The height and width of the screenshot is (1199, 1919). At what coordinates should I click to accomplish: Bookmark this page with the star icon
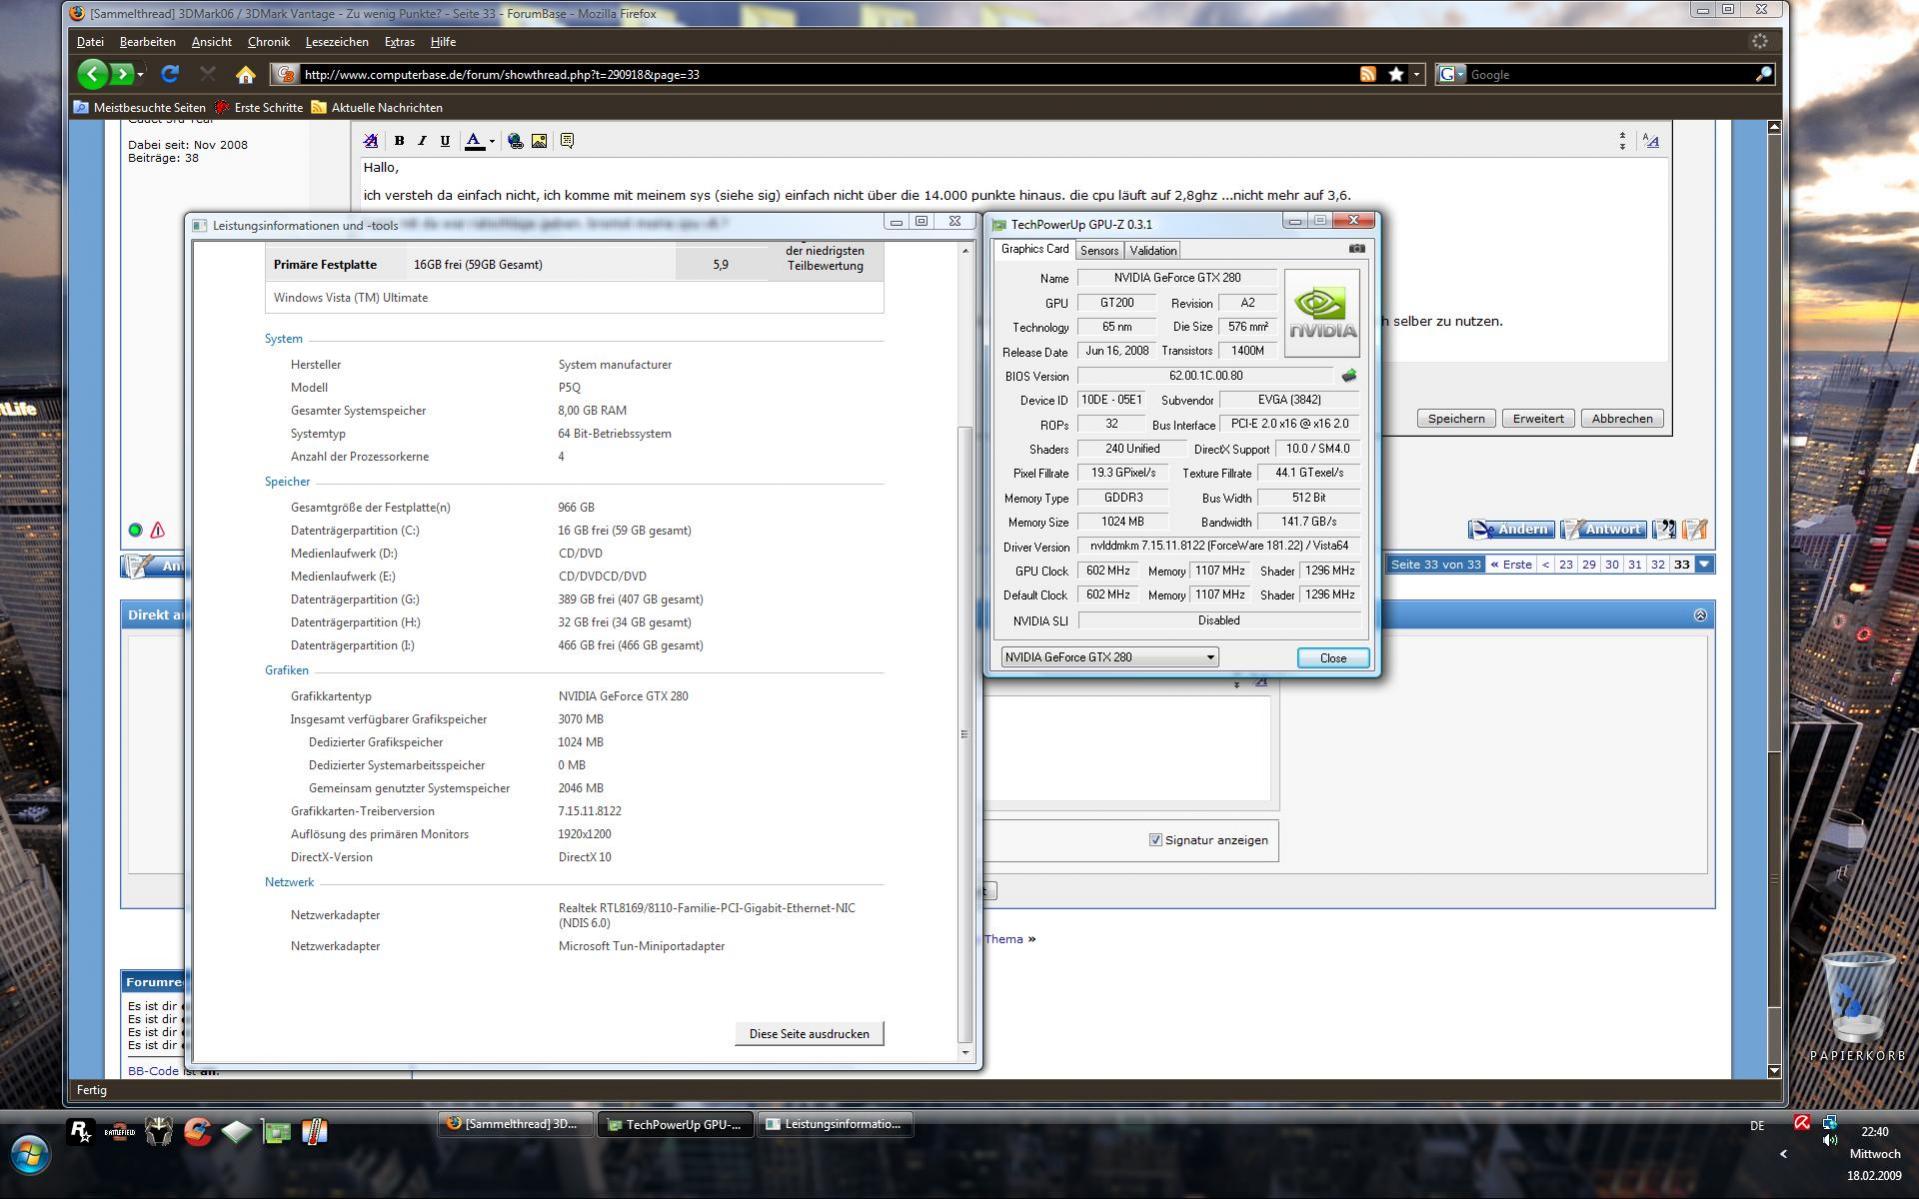pyautogui.click(x=1396, y=74)
